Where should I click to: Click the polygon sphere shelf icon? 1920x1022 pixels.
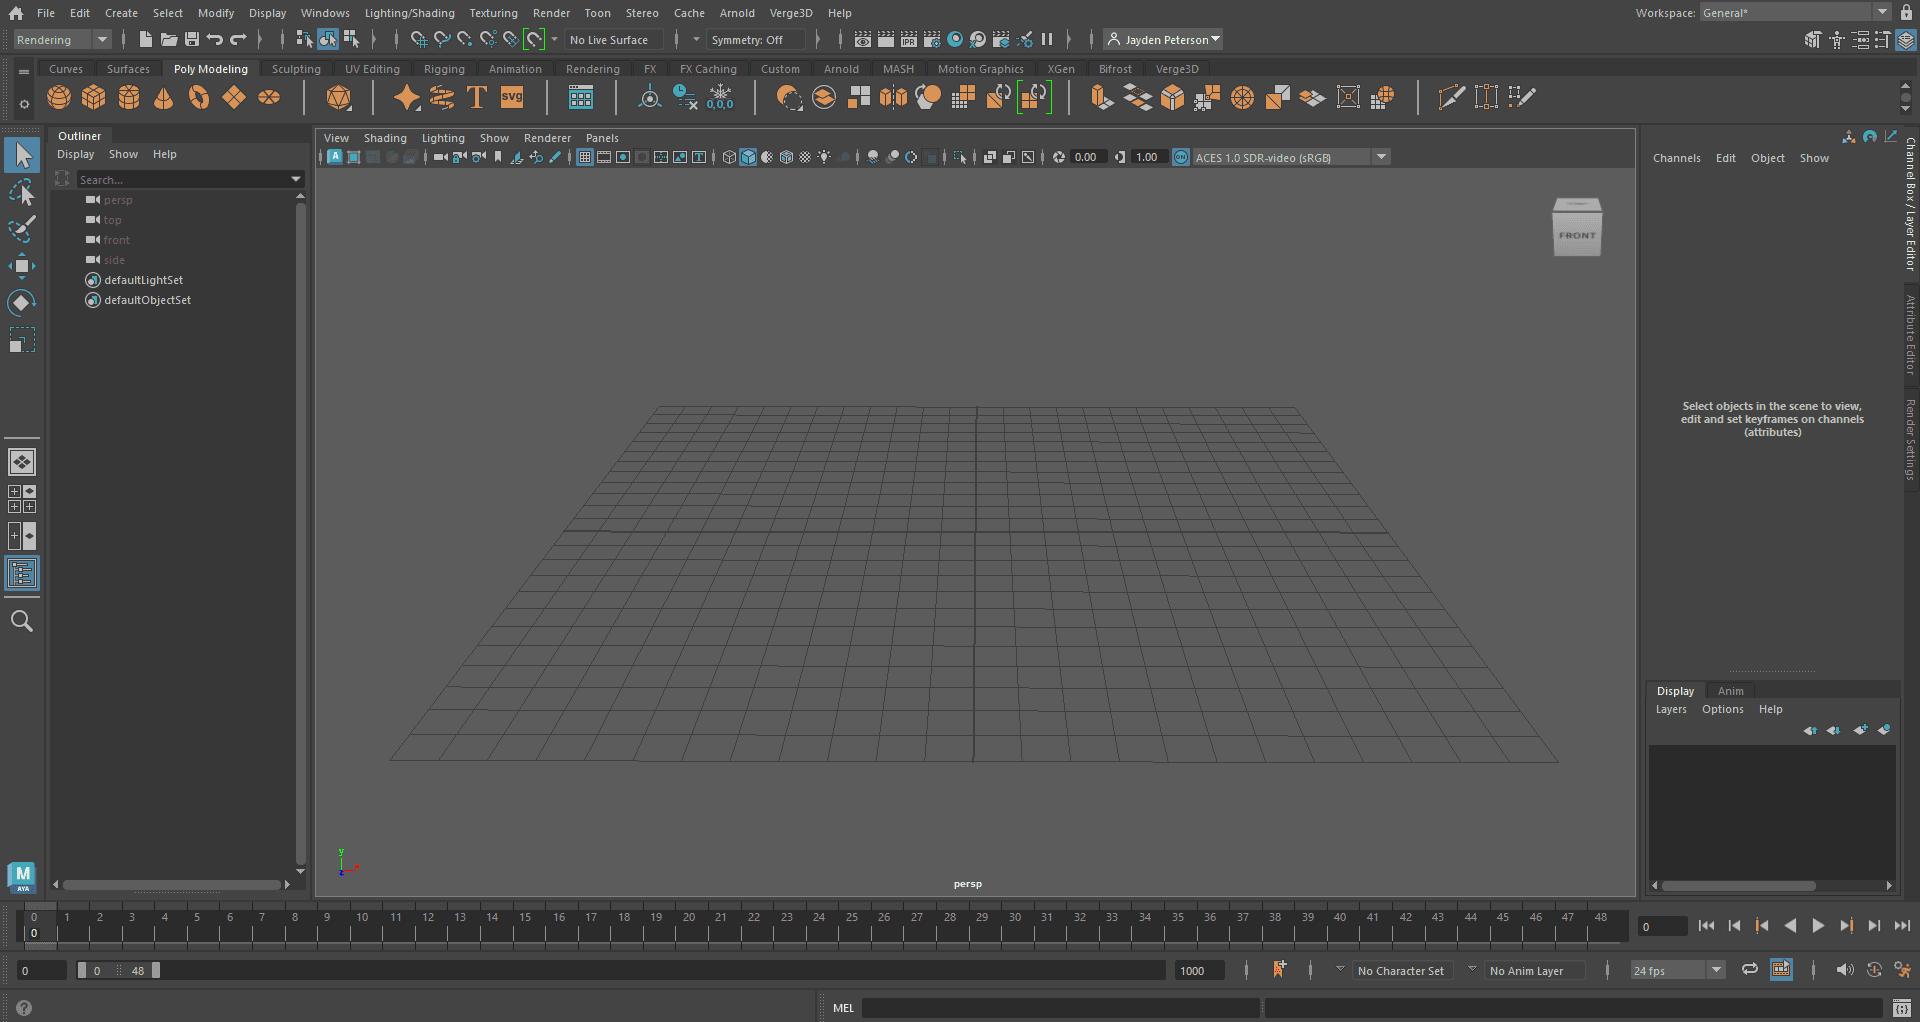[59, 97]
